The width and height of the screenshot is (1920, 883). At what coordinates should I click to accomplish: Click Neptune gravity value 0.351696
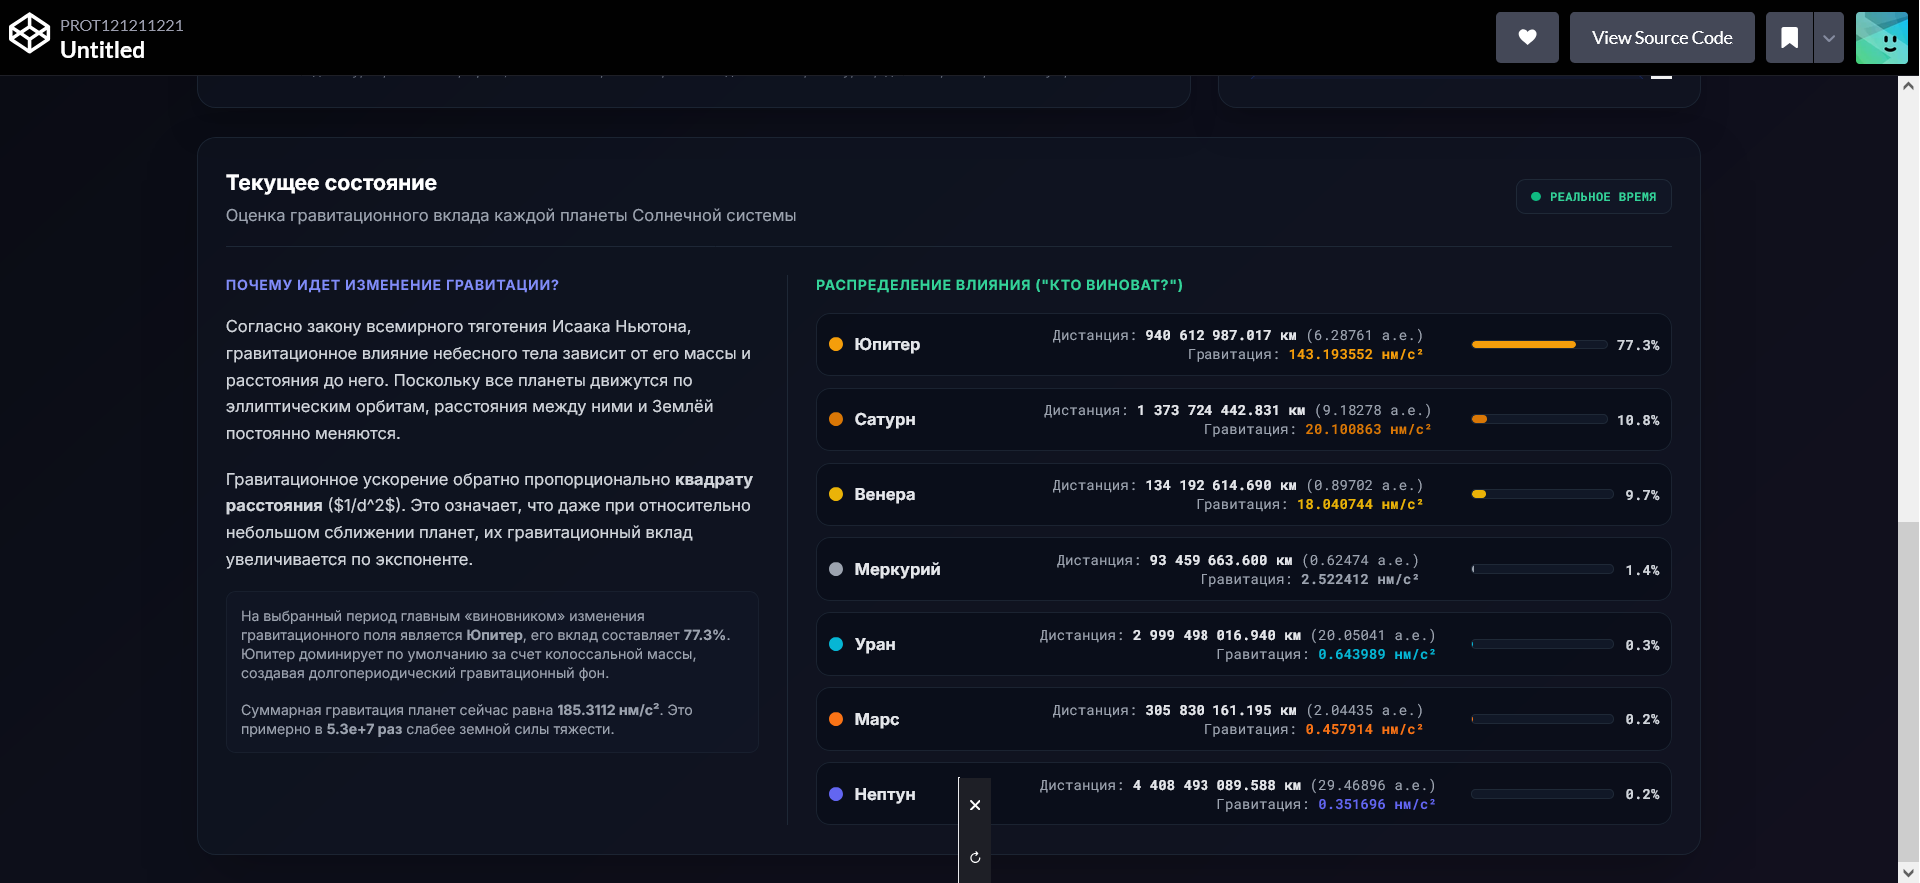pyautogui.click(x=1377, y=805)
